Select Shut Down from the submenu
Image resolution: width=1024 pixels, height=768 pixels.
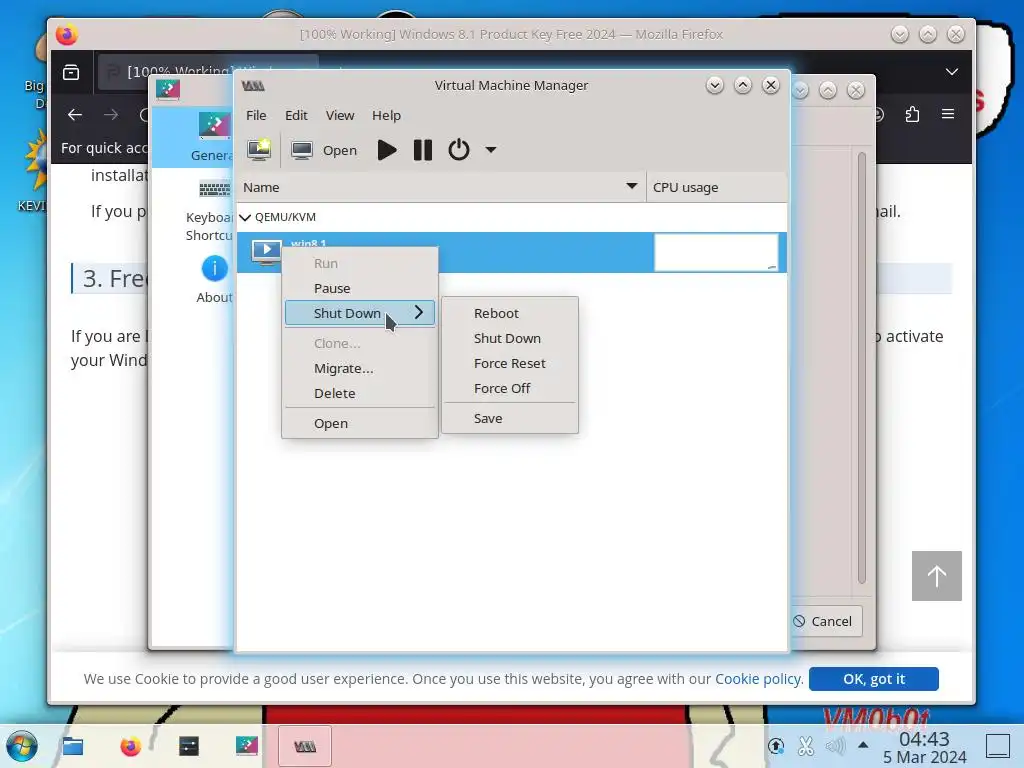pyautogui.click(x=509, y=338)
